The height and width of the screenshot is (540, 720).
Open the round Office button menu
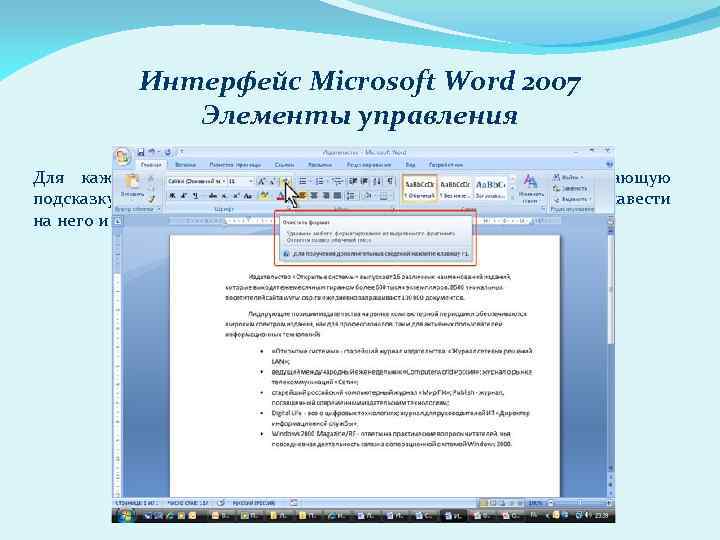(x=123, y=157)
